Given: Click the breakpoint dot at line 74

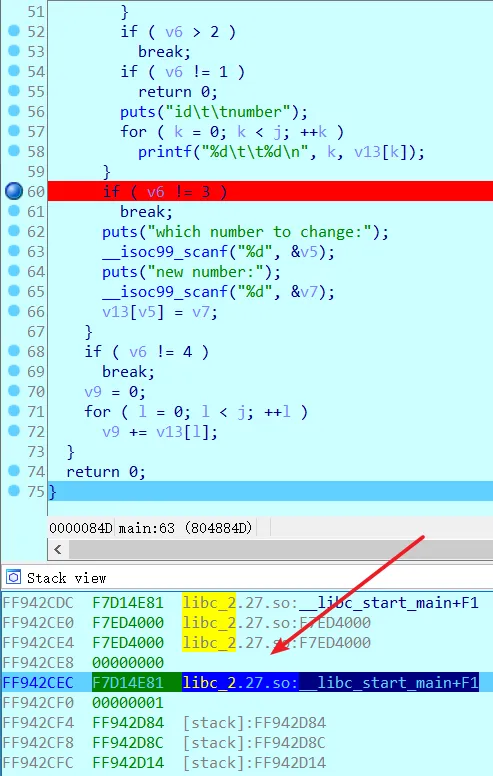Looking at the screenshot, I should pyautogui.click(x=14, y=471).
